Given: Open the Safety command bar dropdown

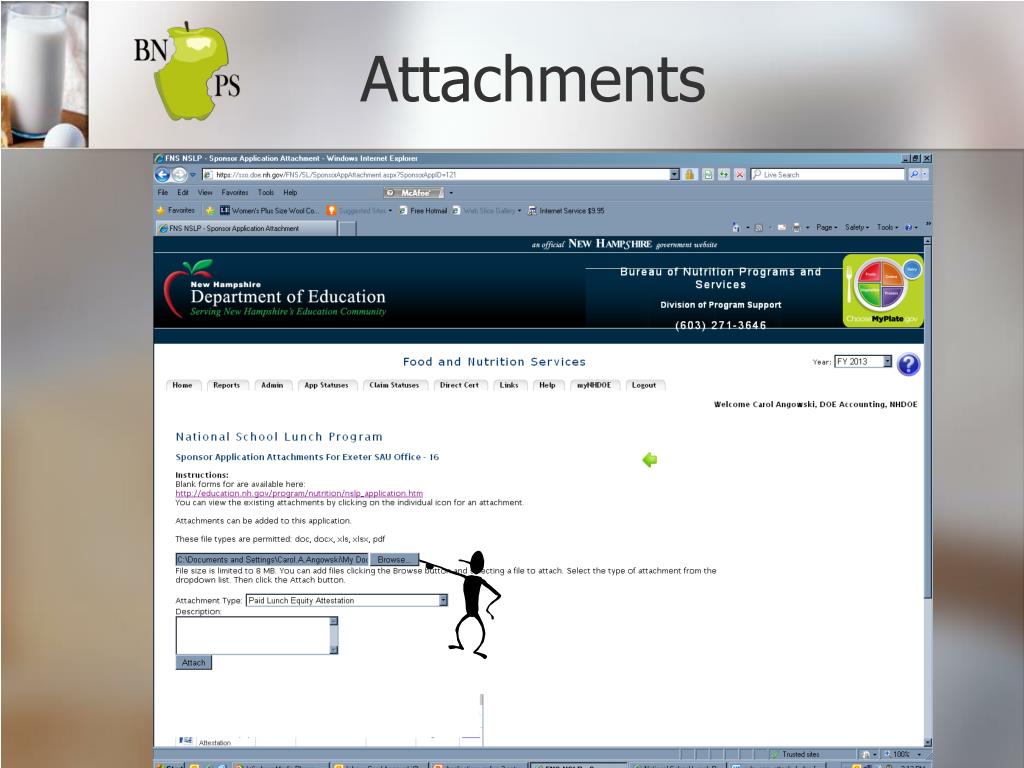Looking at the screenshot, I should [x=857, y=227].
